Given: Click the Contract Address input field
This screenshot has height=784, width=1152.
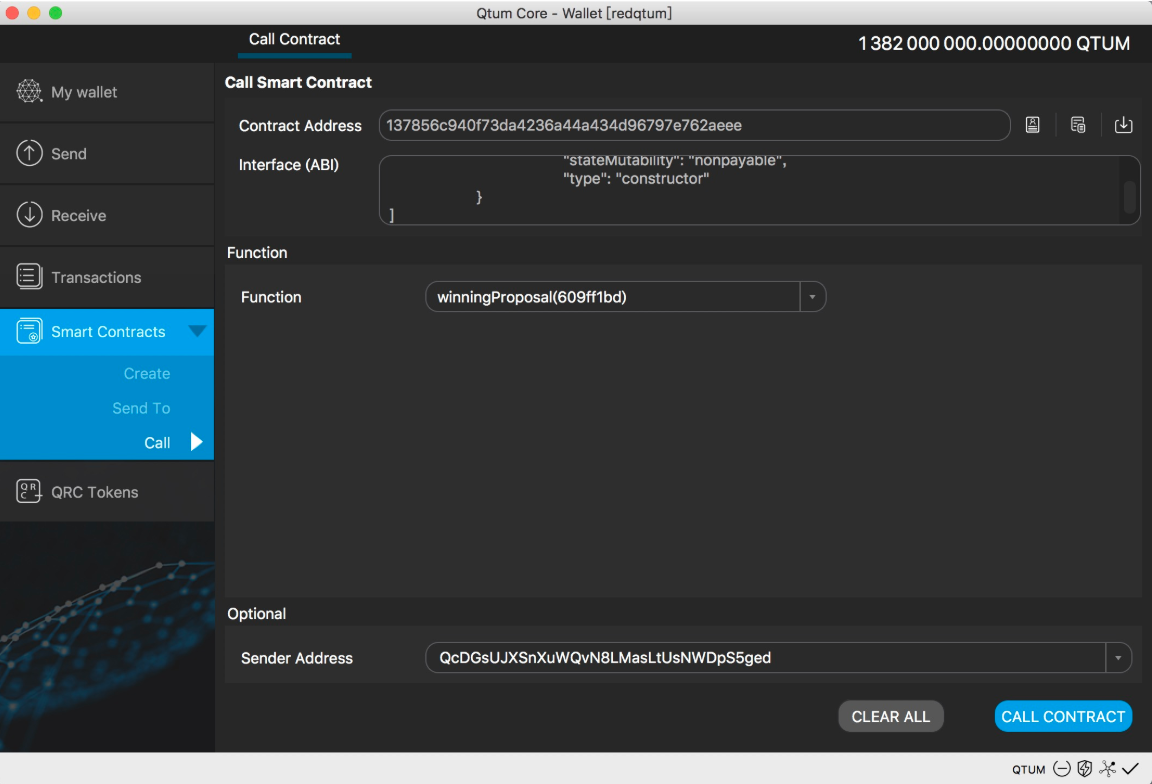Looking at the screenshot, I should [694, 125].
